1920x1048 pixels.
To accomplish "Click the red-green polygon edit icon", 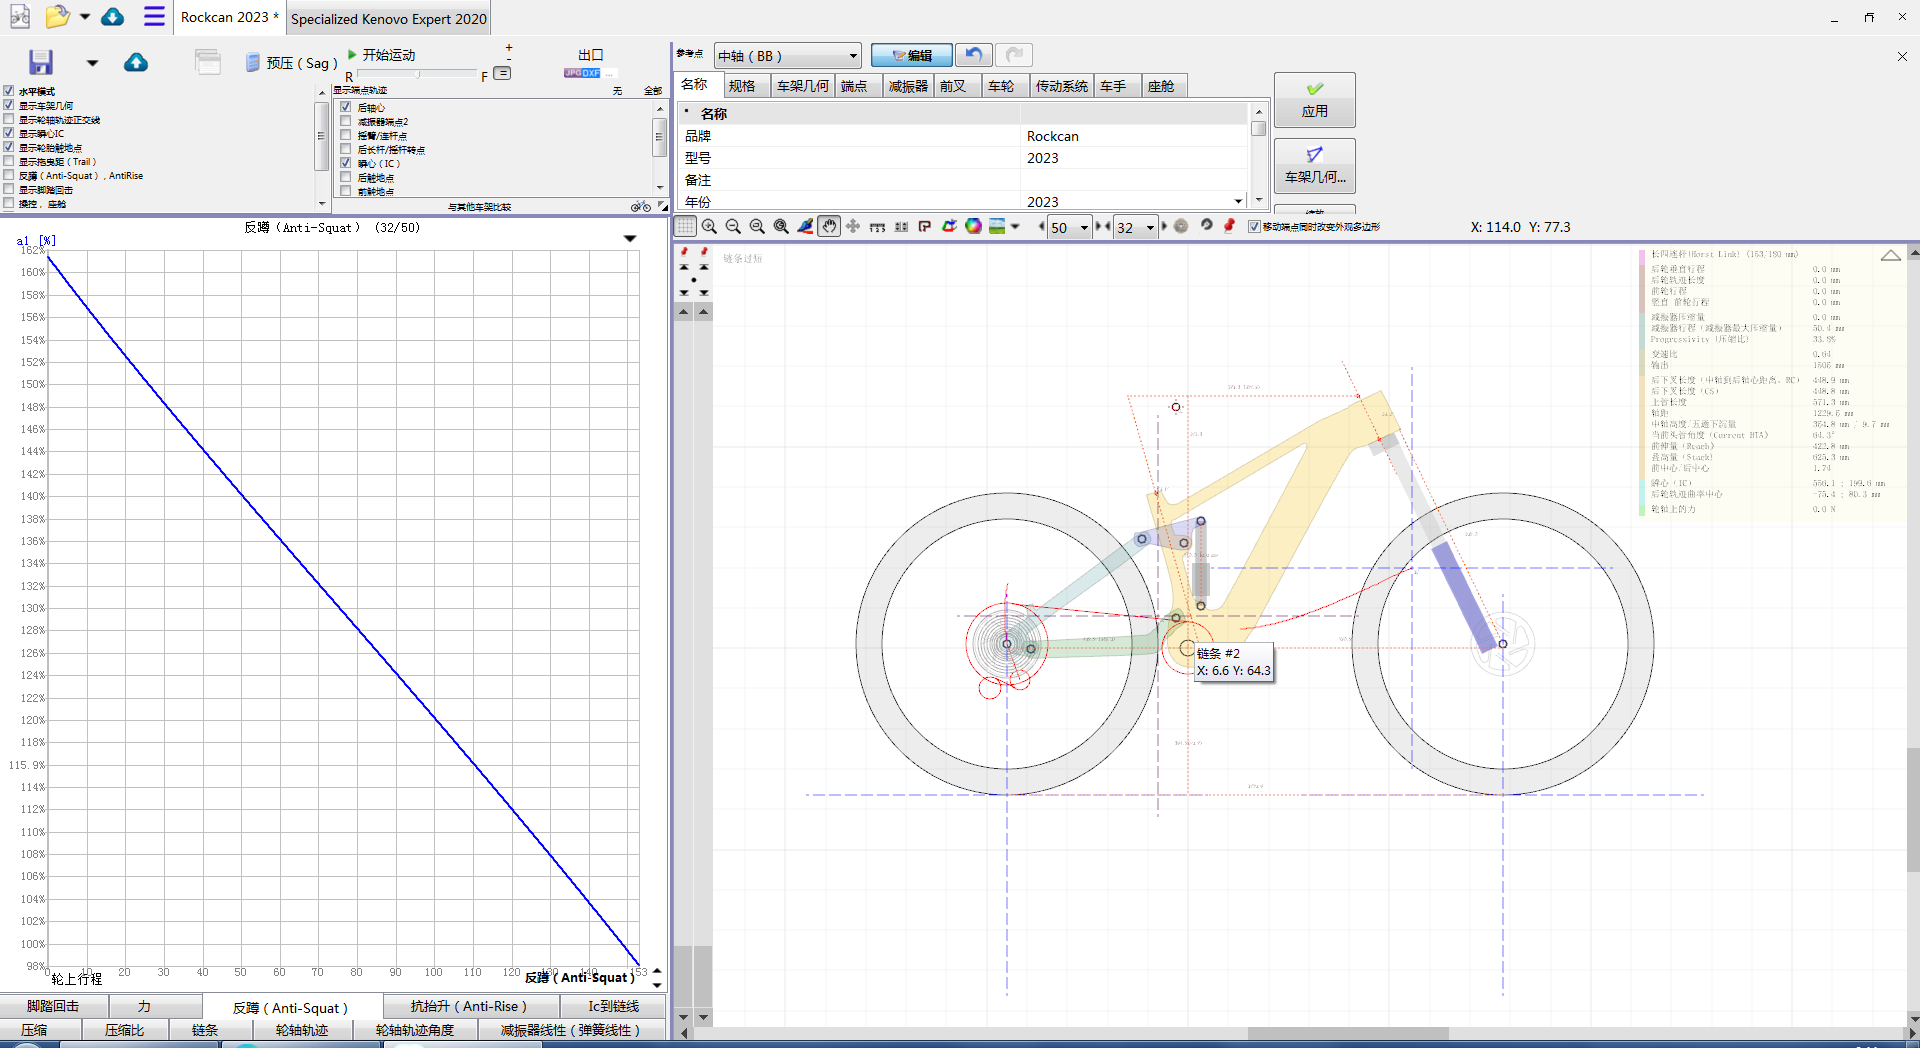I will [949, 227].
